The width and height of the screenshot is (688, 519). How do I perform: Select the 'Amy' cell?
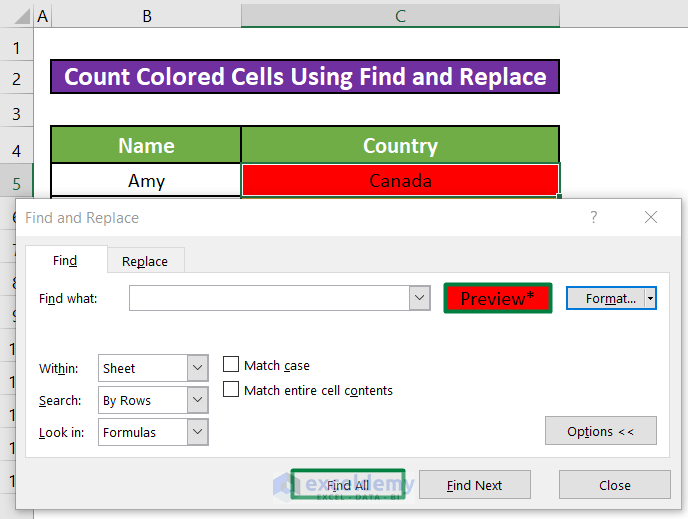pos(146,180)
